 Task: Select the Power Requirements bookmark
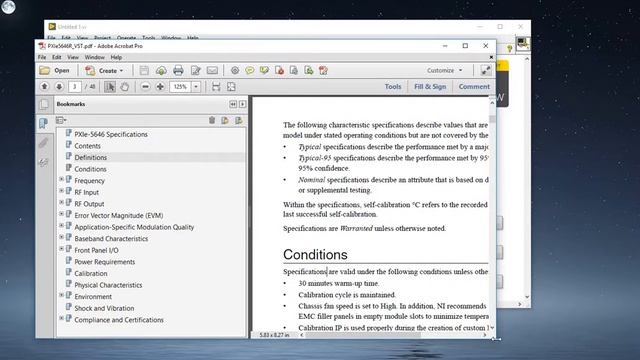(x=104, y=262)
